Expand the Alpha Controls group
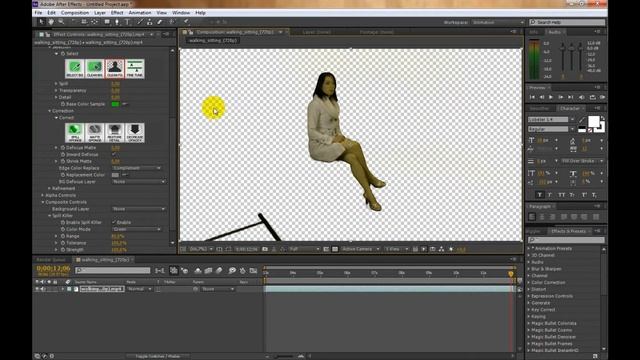This screenshot has height=360, width=640. click(42, 195)
